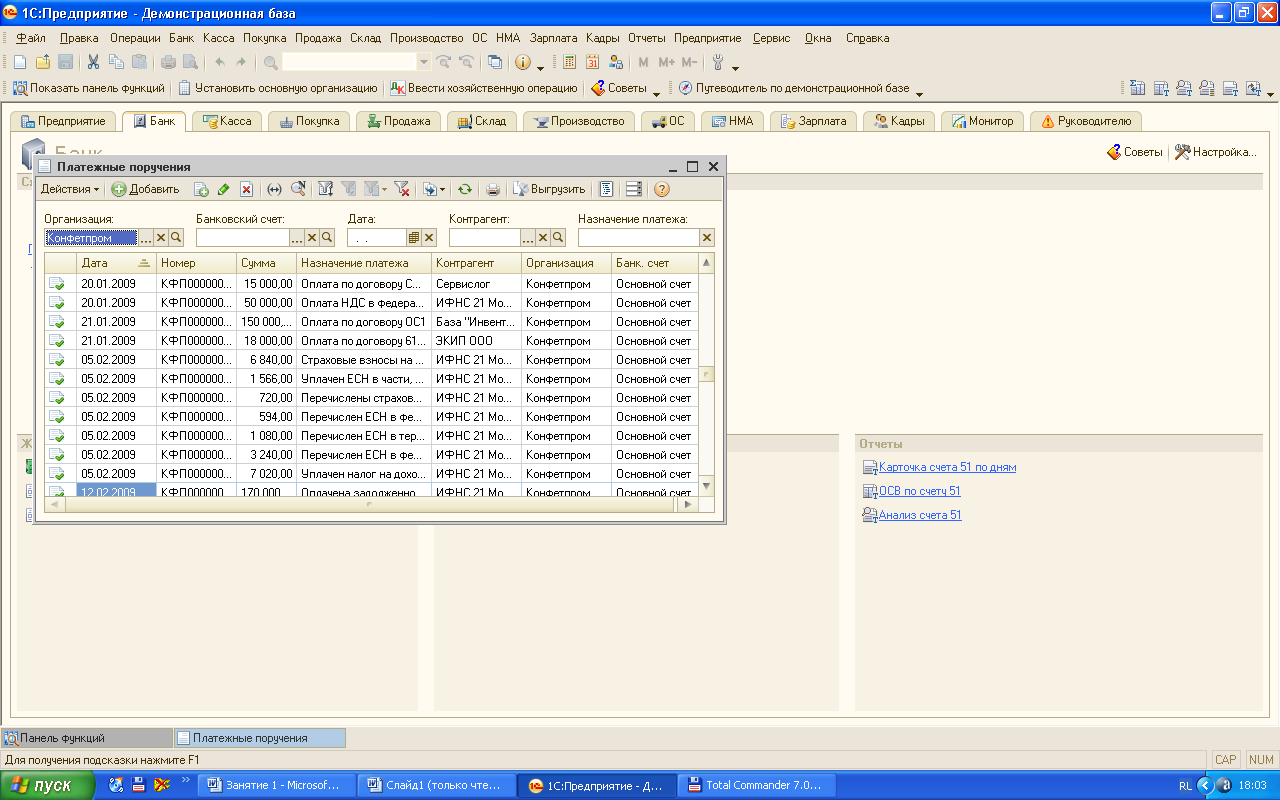Open the ОСВ по счету 51 report link

(919, 491)
